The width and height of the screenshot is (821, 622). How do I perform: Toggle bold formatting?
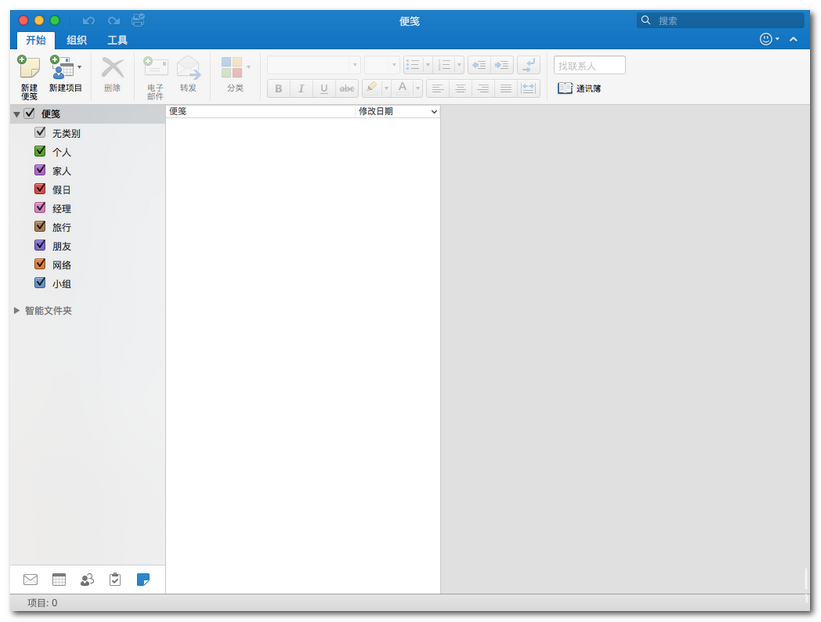279,88
